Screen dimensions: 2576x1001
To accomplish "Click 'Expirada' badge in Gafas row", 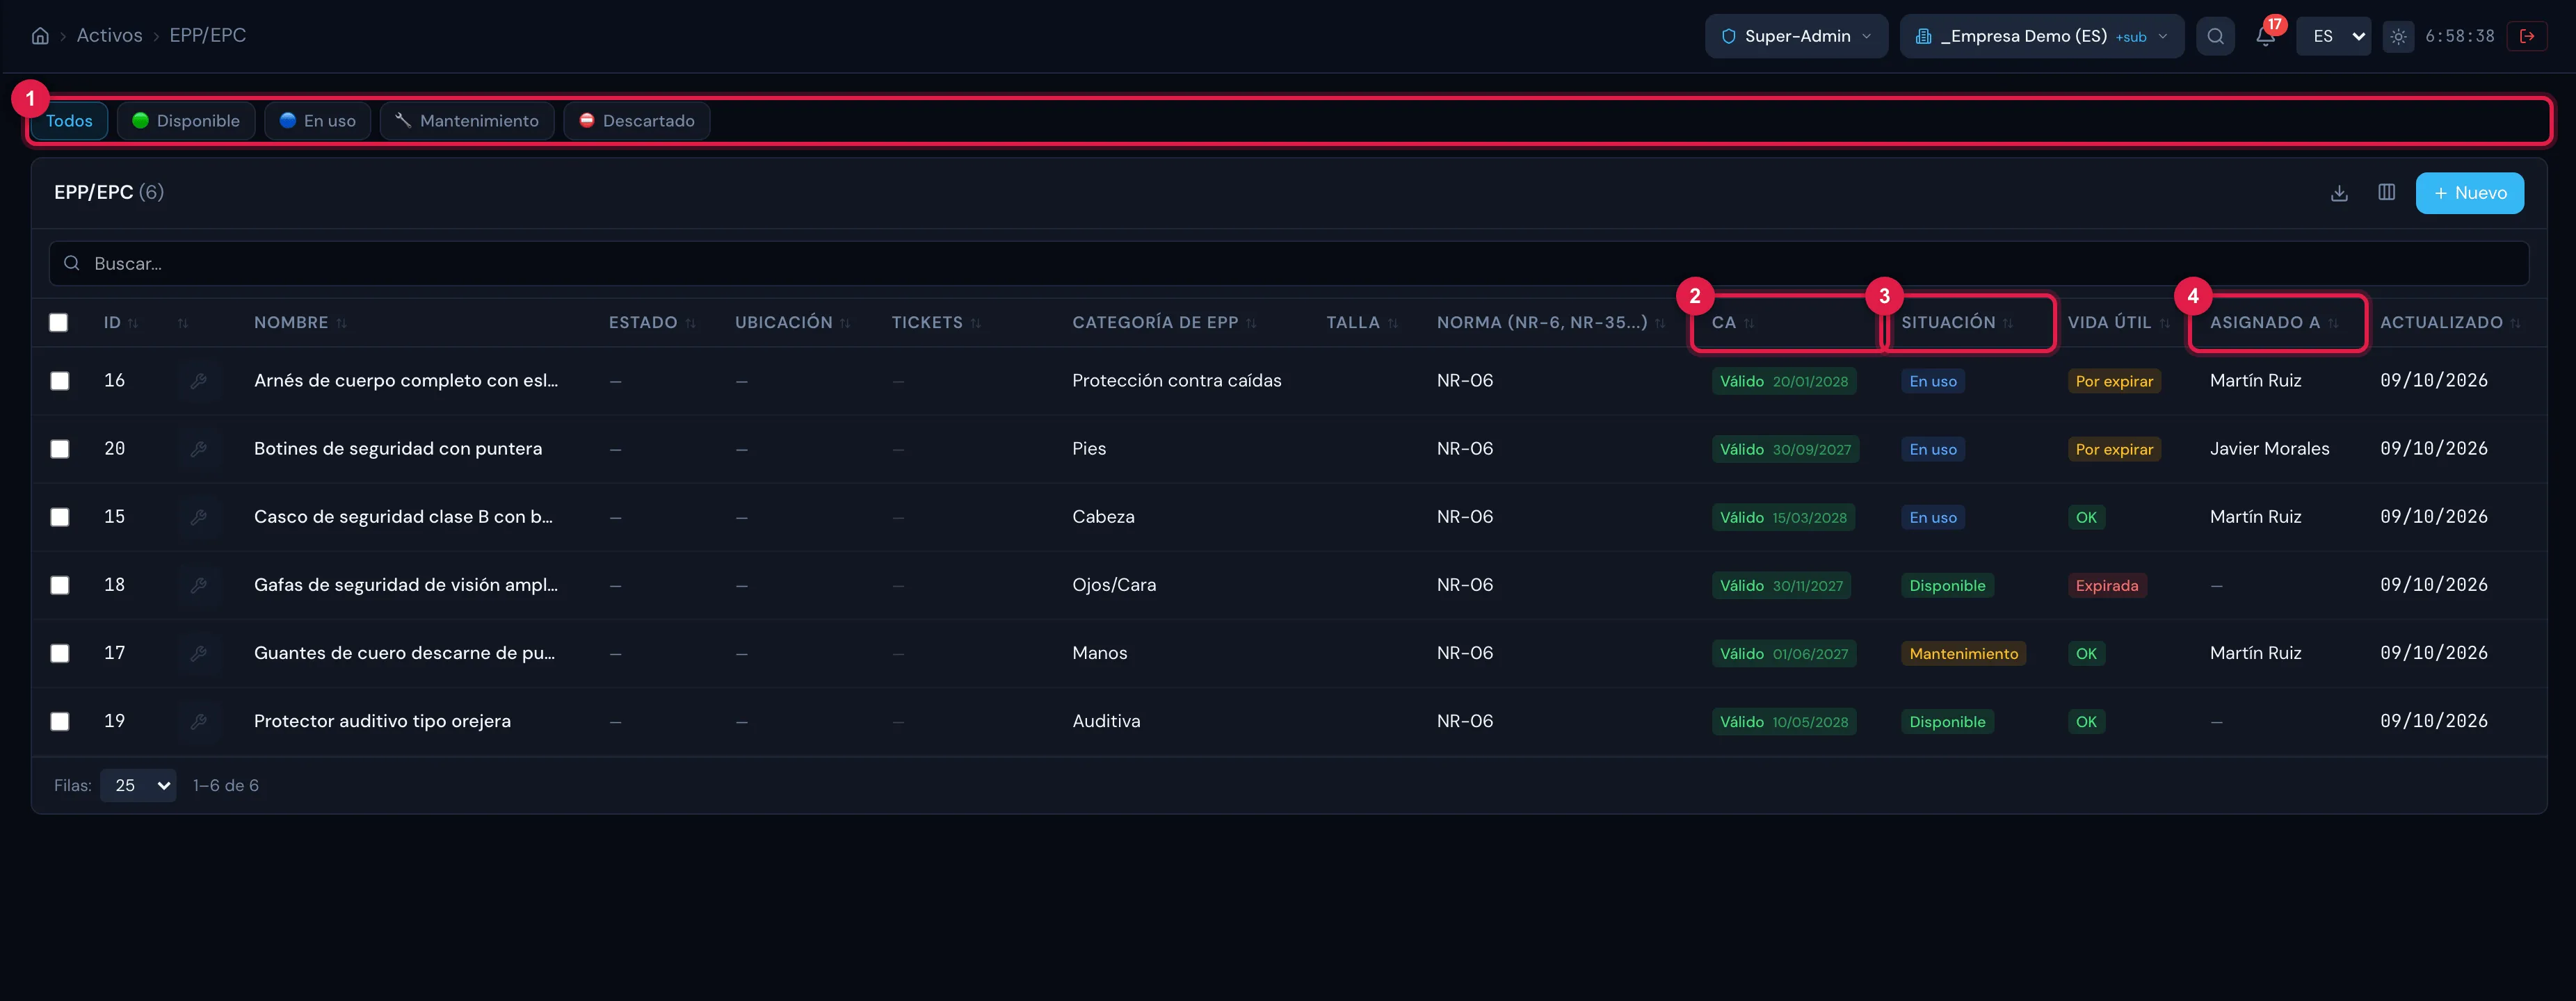I will pos(2106,586).
